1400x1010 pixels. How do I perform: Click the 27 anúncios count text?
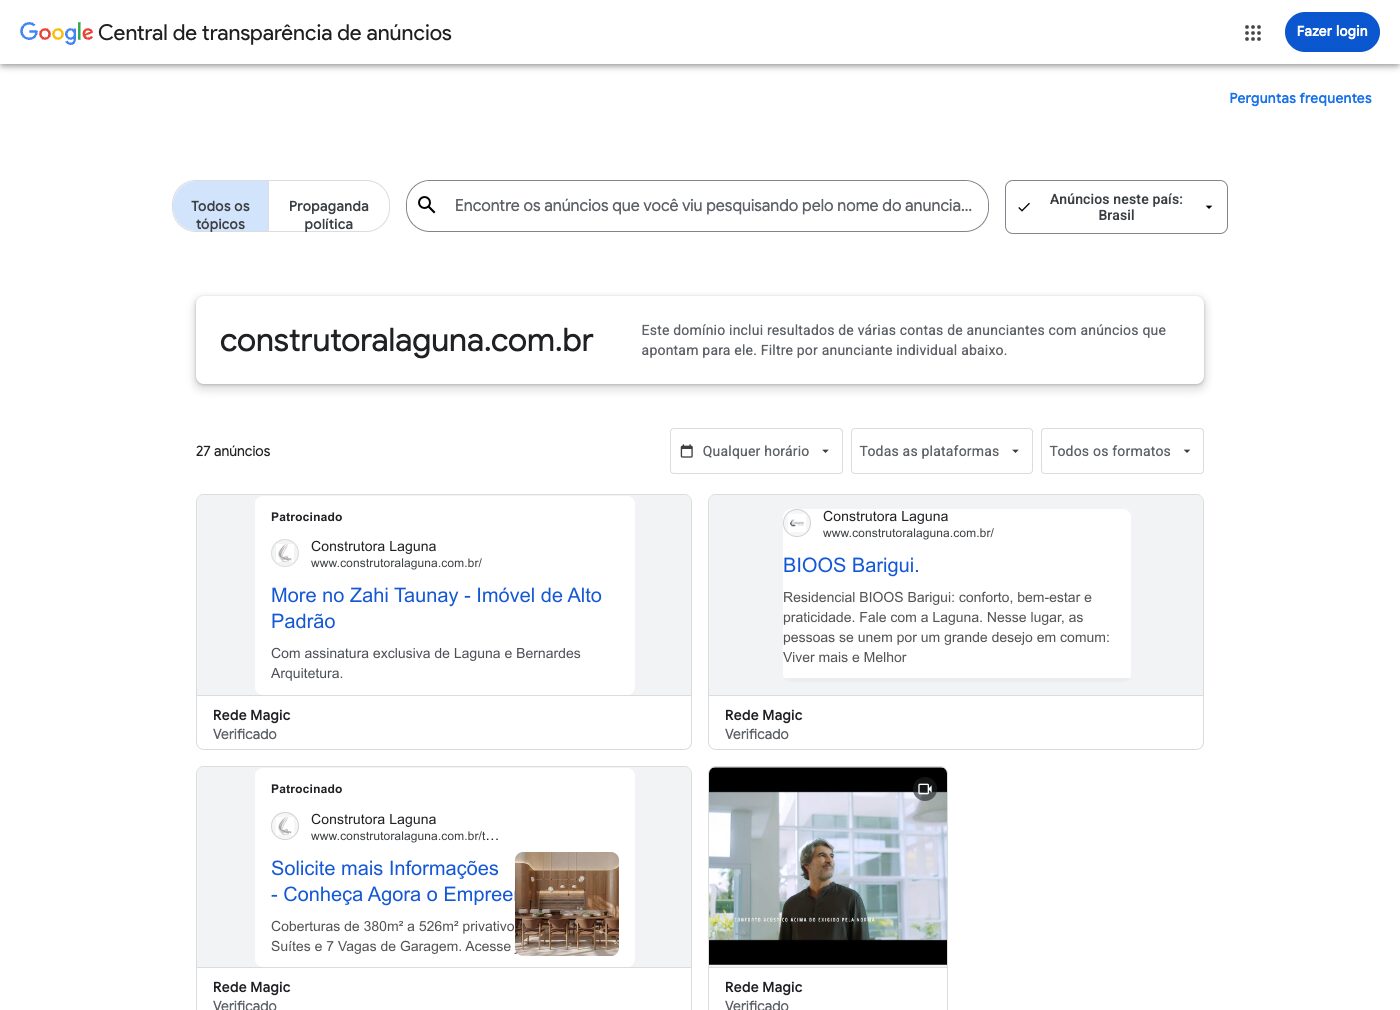pyautogui.click(x=233, y=451)
